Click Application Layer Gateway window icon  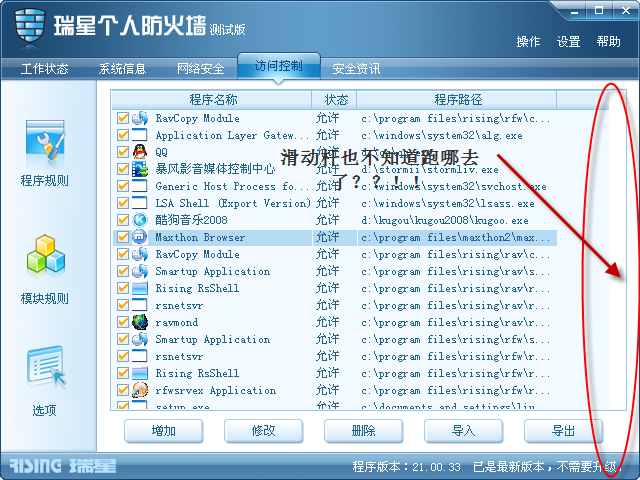[x=140, y=135]
